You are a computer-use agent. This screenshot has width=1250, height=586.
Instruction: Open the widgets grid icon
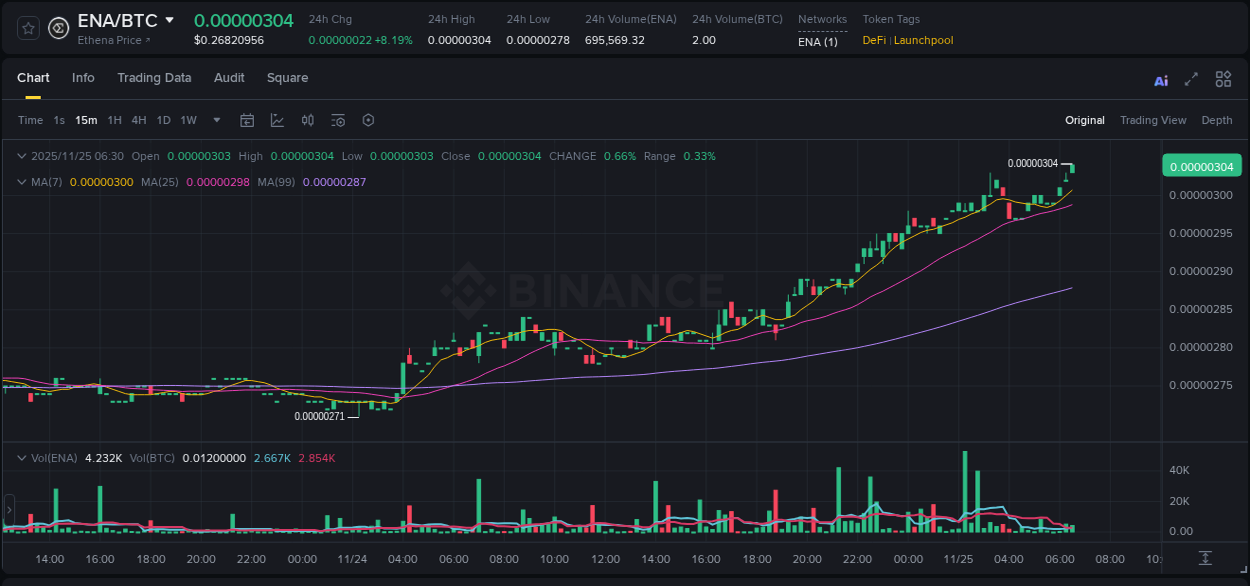point(1223,79)
